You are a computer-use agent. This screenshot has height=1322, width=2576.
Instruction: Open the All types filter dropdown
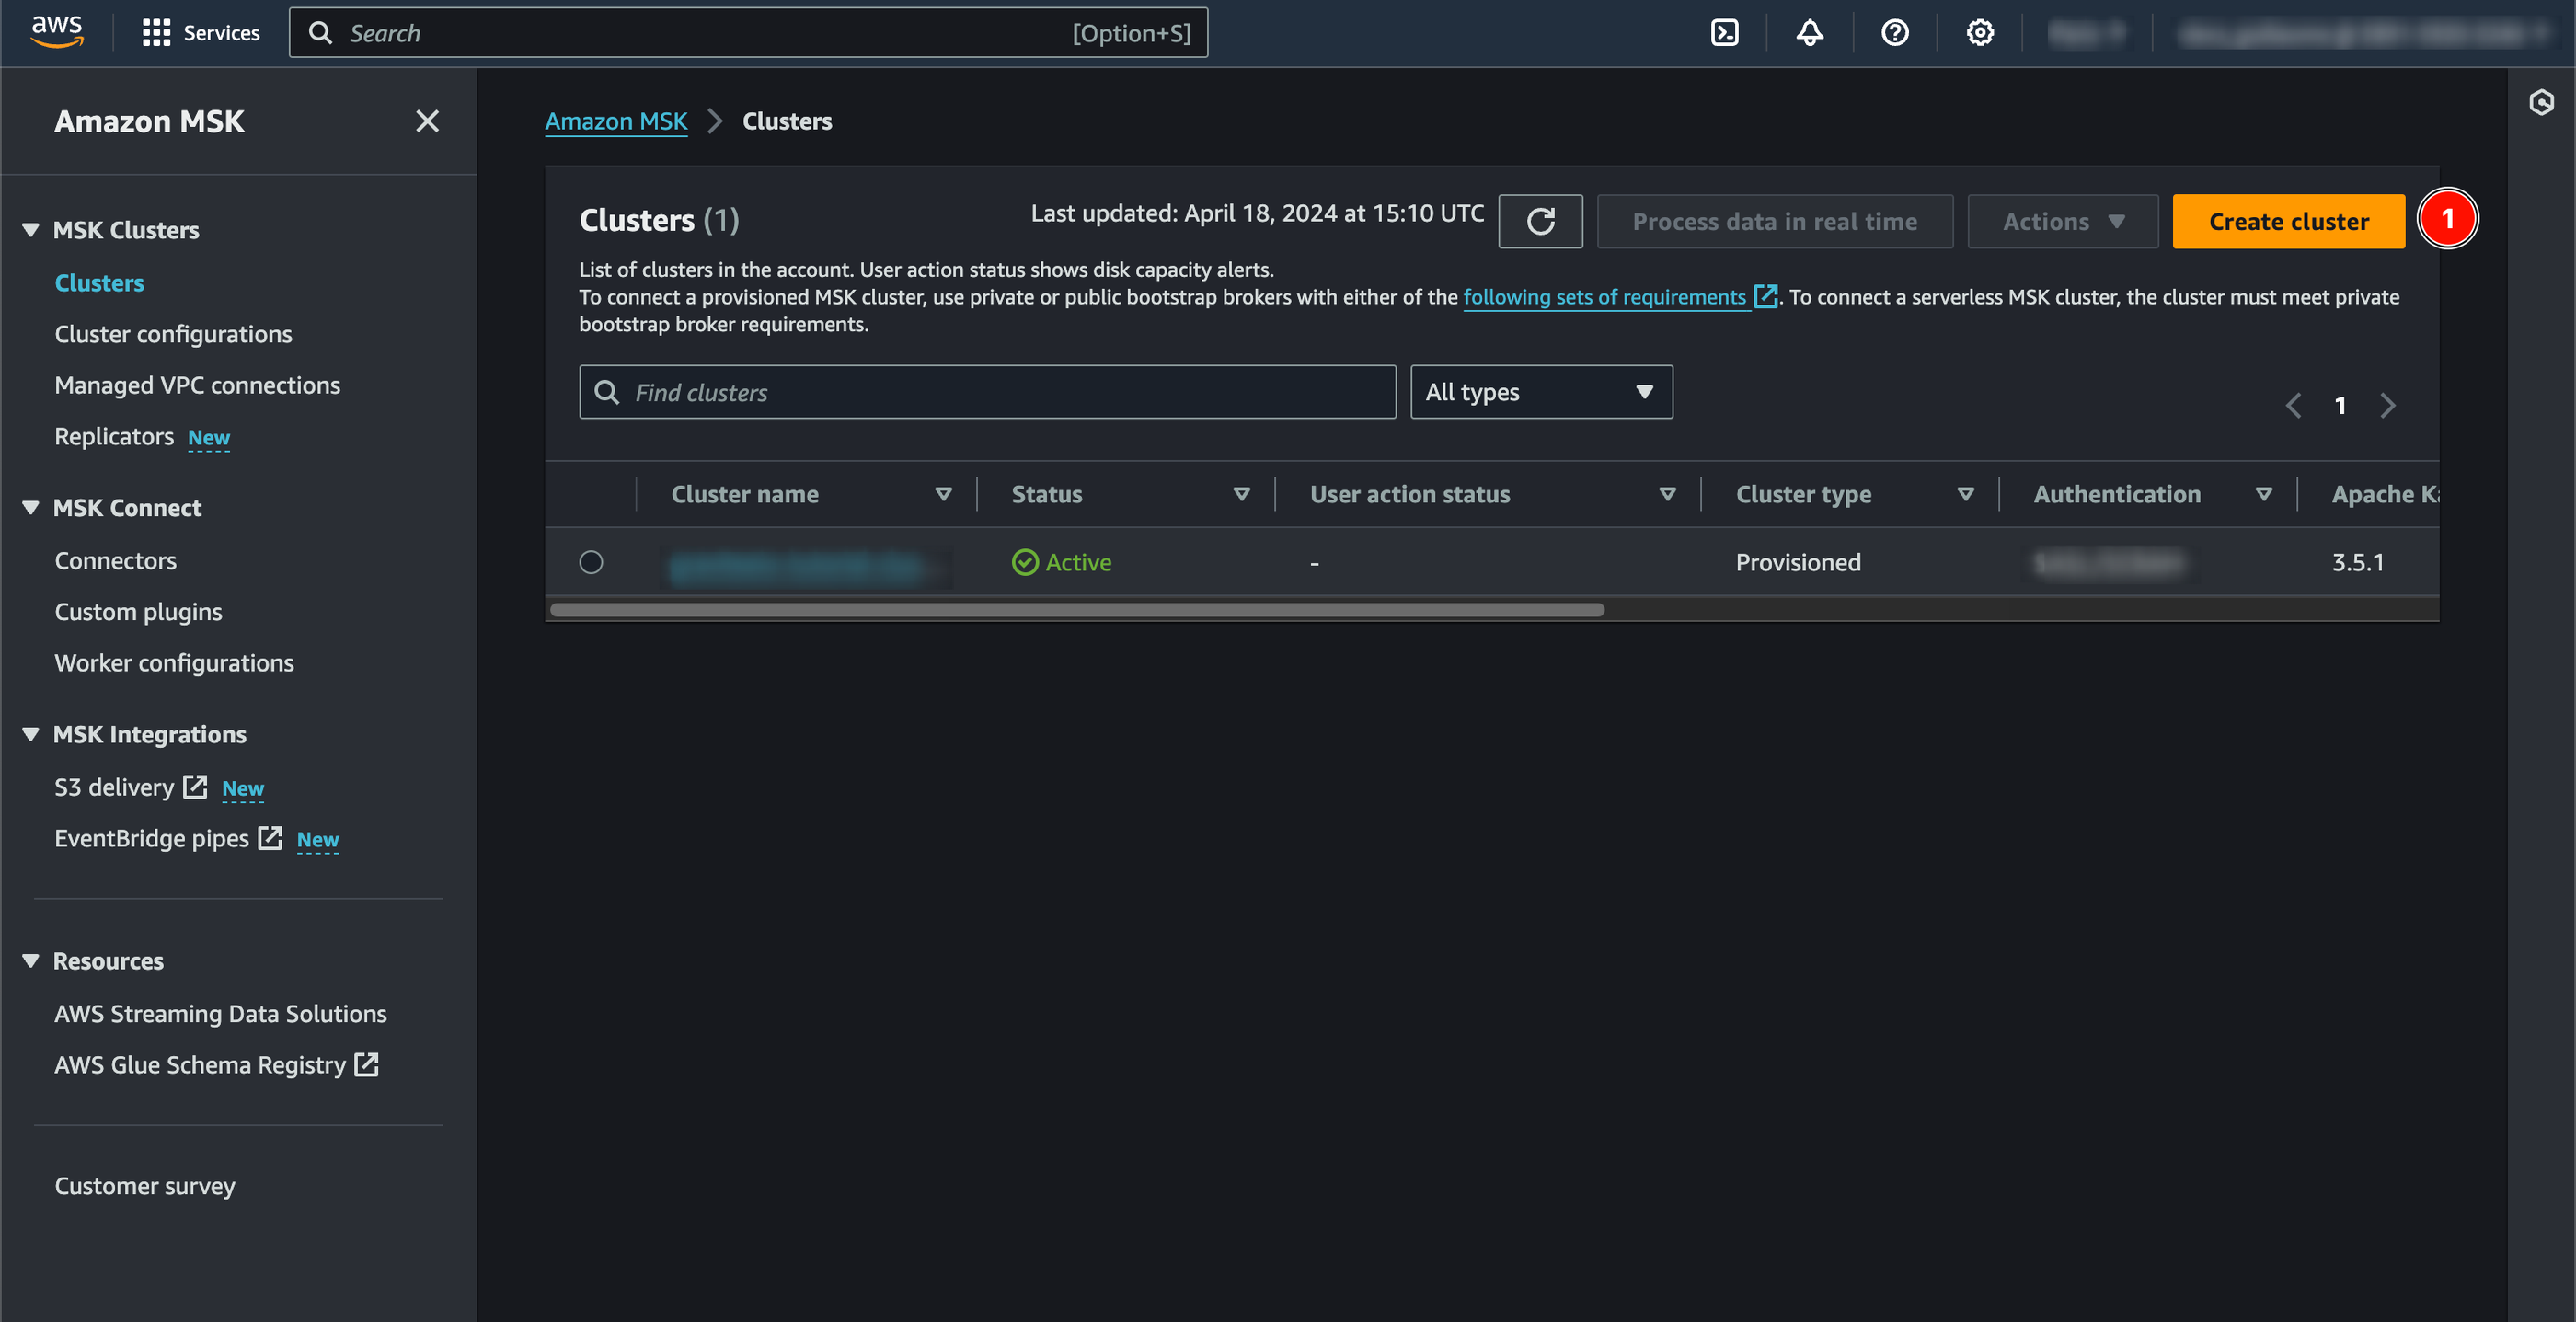(1541, 392)
